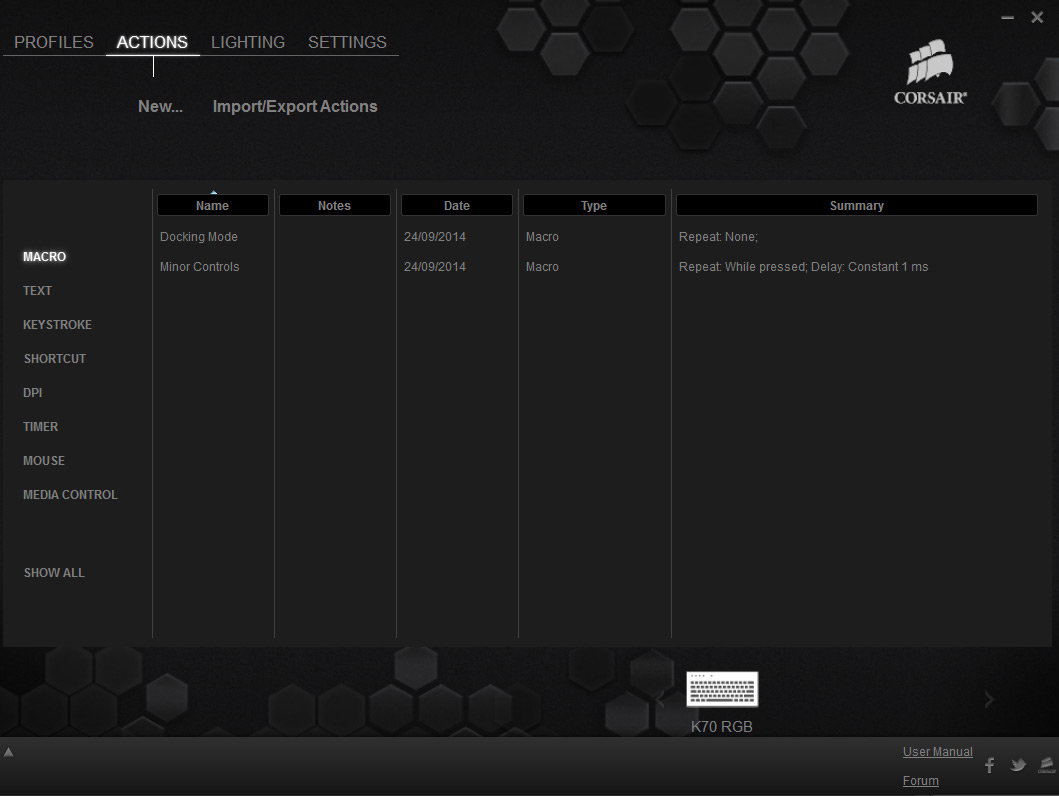This screenshot has height=796, width=1059.
Task: Open the Facebook icon link
Action: click(989, 765)
